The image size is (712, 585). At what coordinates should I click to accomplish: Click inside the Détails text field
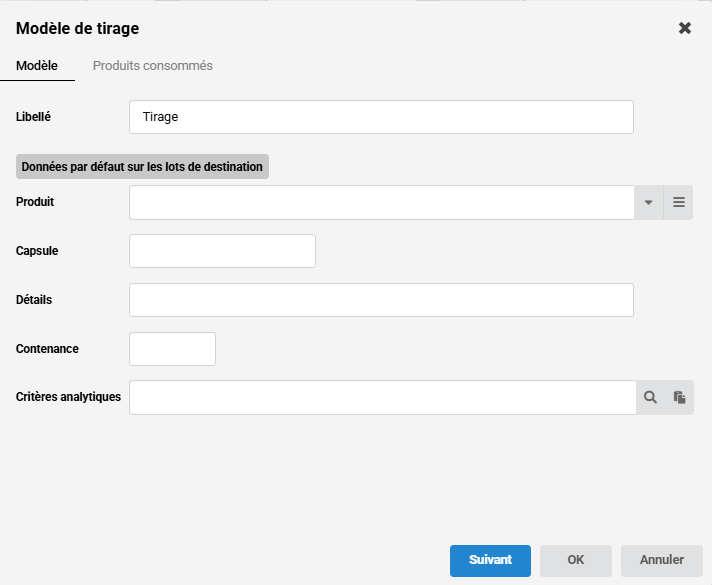(x=381, y=300)
